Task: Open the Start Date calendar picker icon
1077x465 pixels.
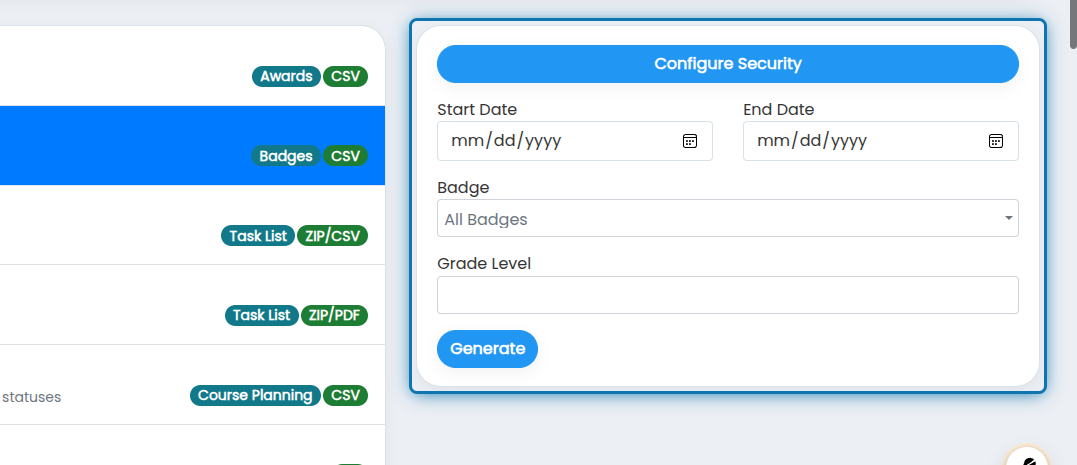Action: [x=690, y=141]
